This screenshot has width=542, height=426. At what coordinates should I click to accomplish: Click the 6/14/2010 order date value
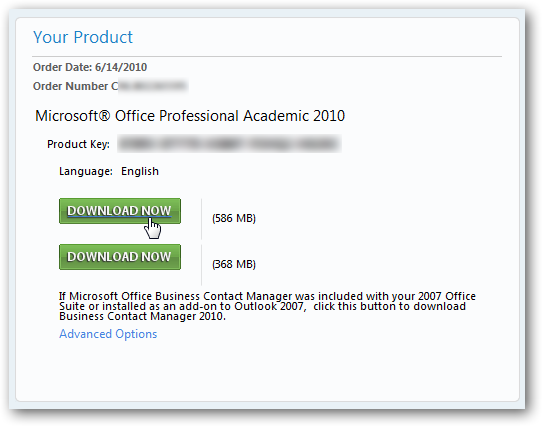[121, 67]
